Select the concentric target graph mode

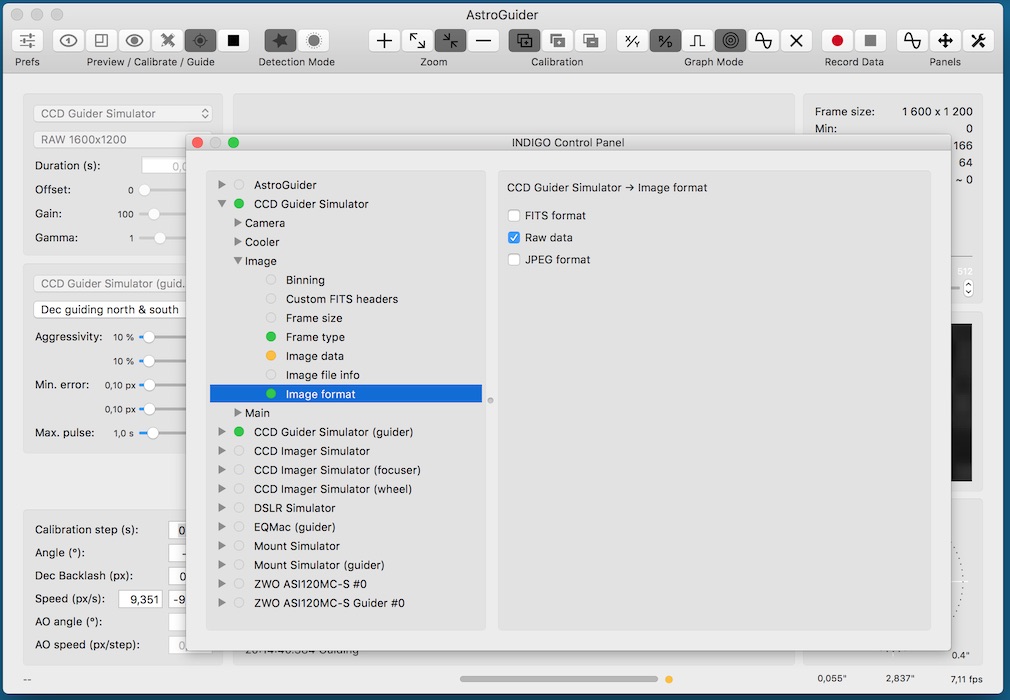[x=730, y=41]
